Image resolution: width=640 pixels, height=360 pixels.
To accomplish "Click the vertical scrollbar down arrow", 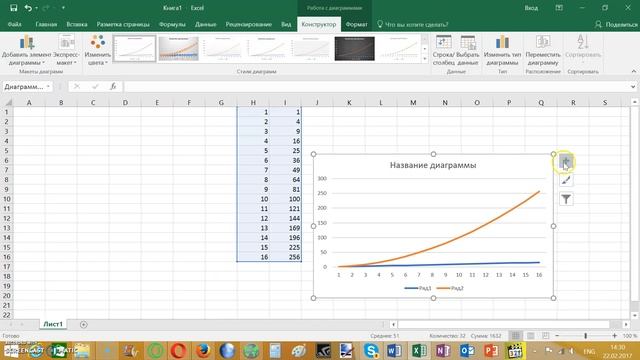I will click(634, 315).
